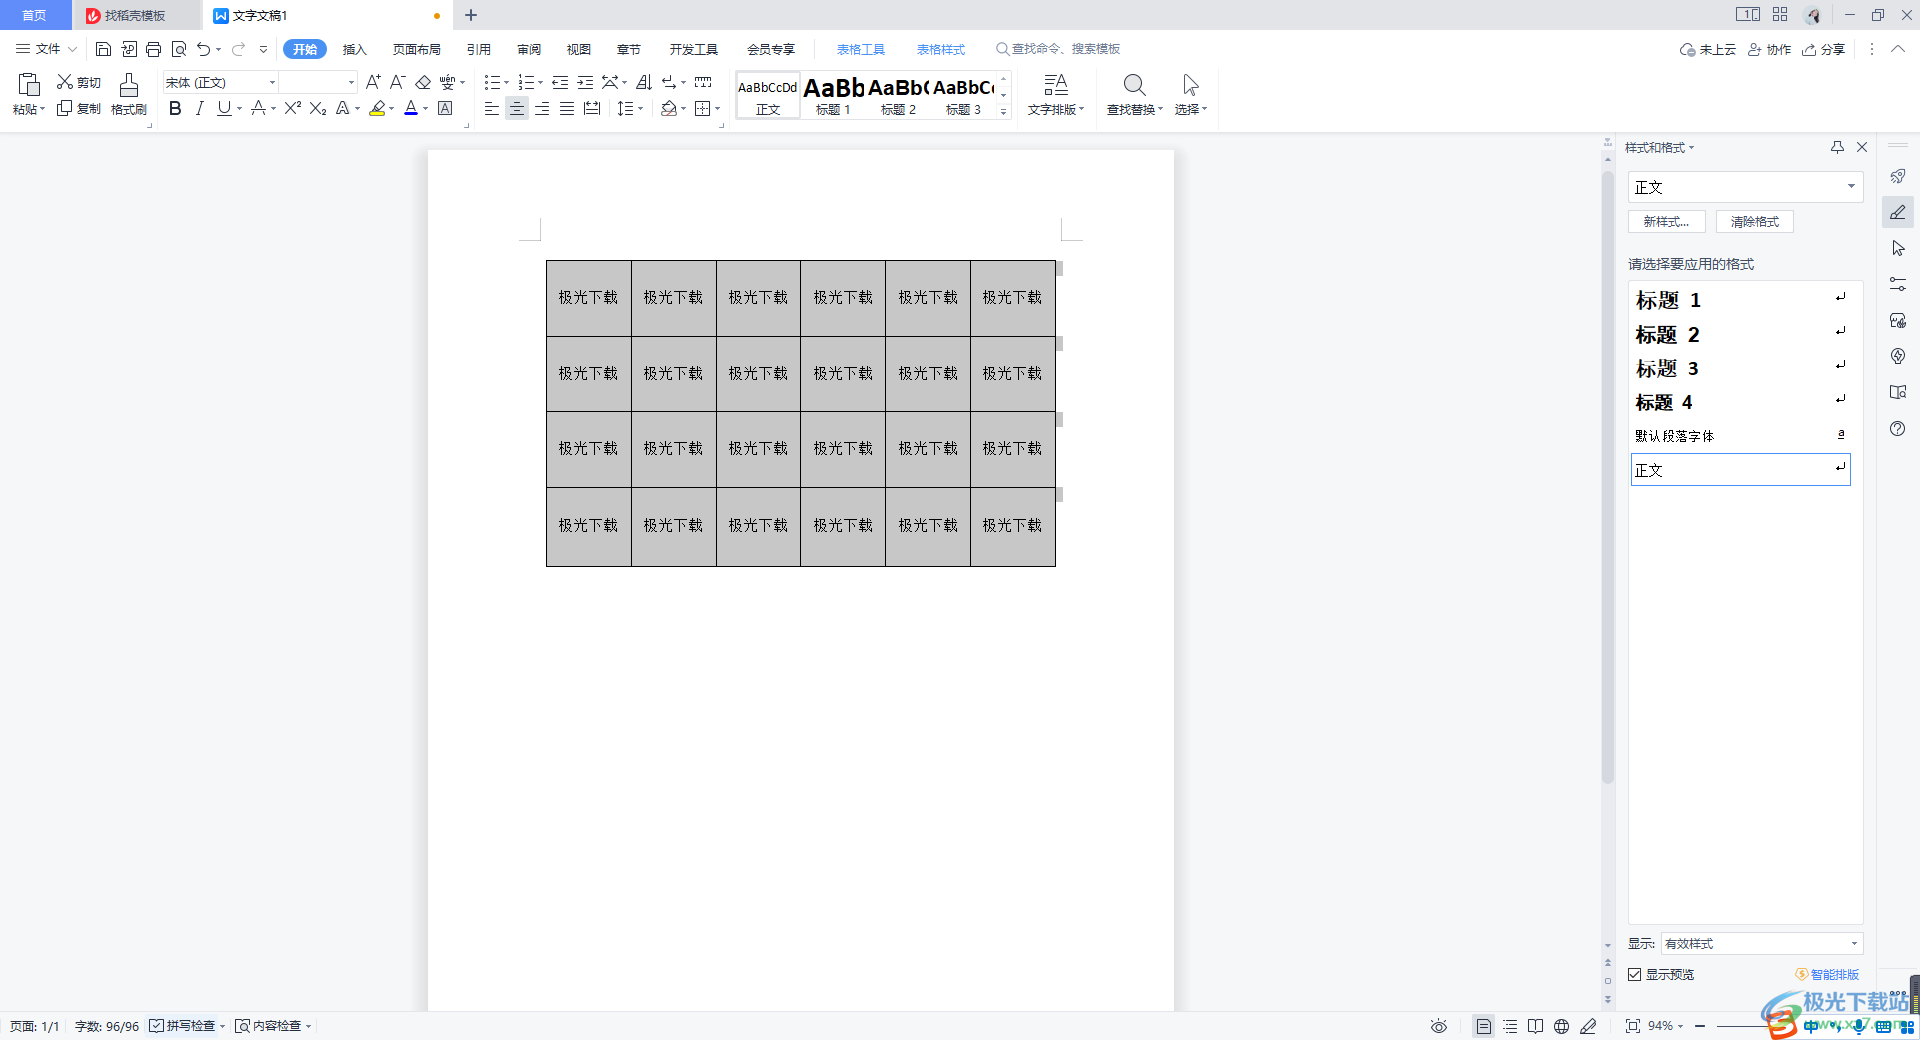Click the 分享 button
This screenshot has width=1920, height=1040.
[1824, 49]
